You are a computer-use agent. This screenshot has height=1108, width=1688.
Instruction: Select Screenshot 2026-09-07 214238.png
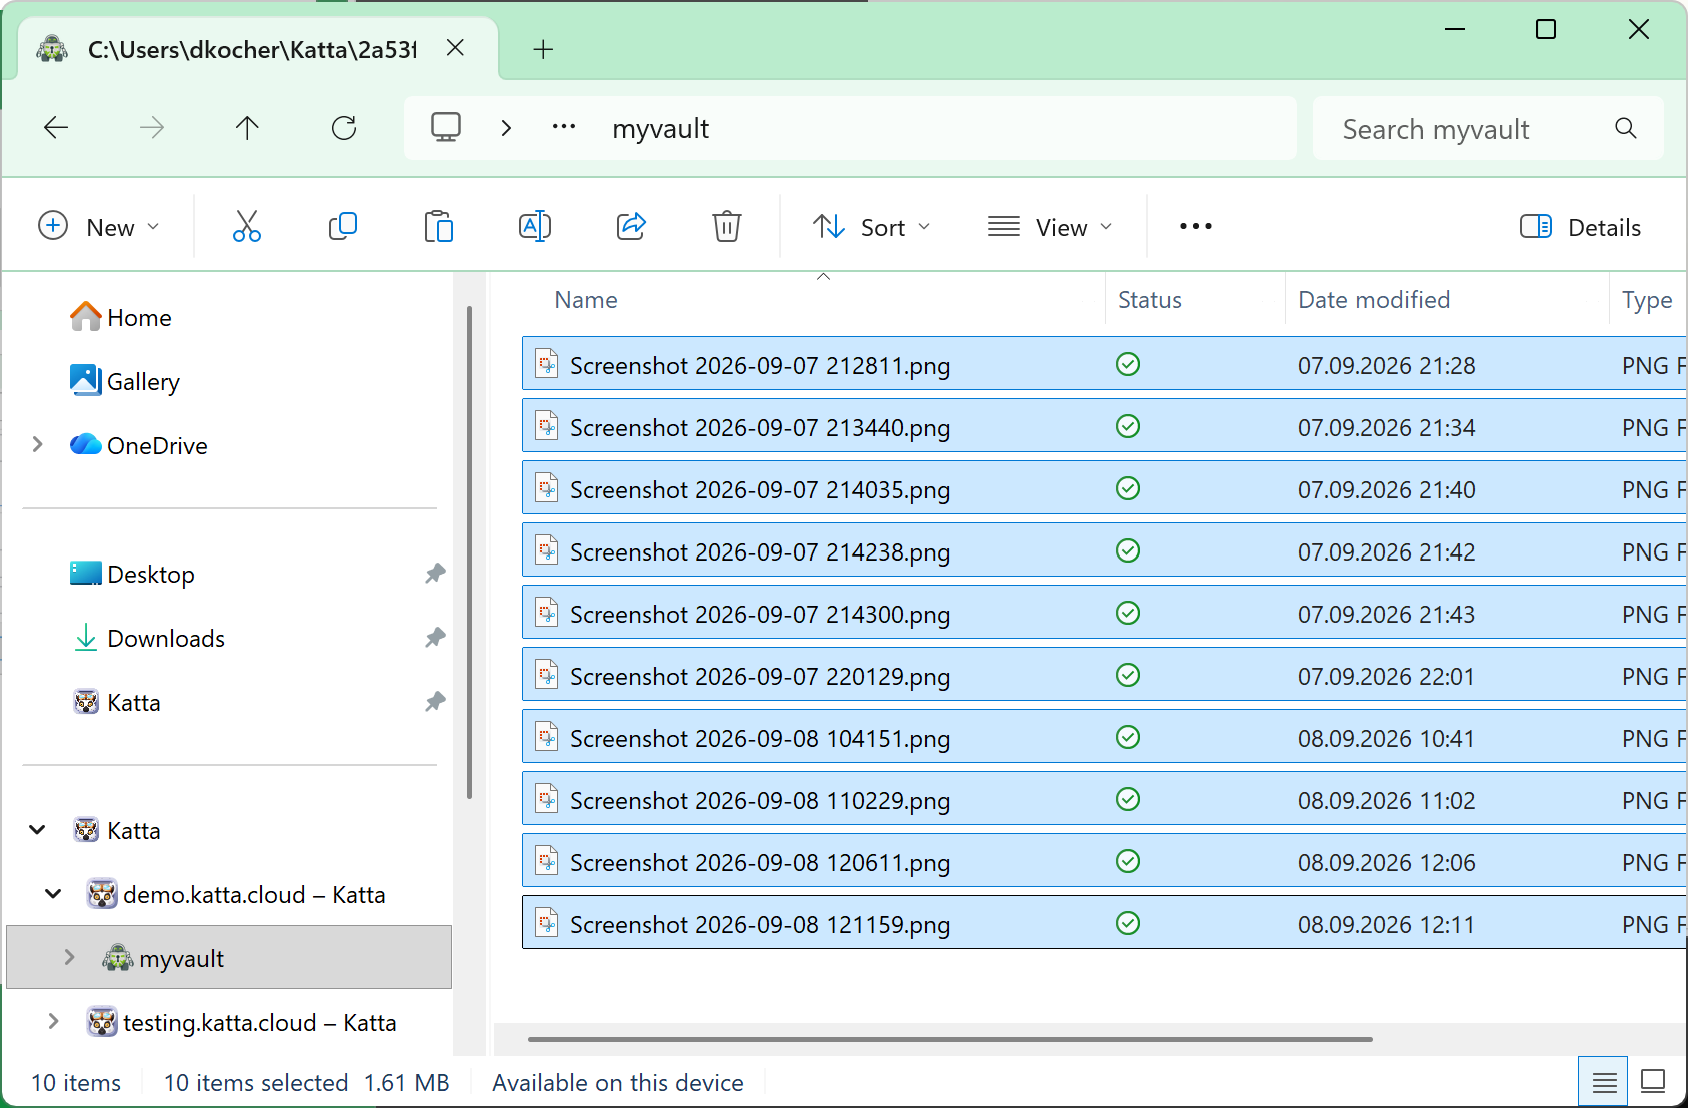1104,550
